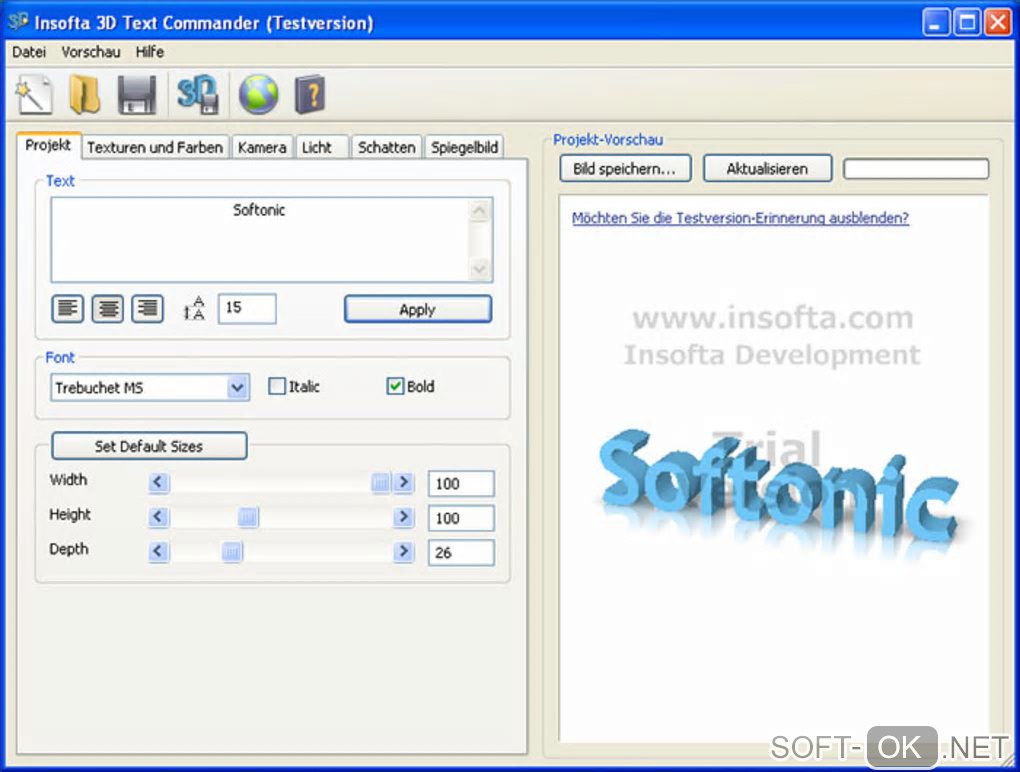Open the Hilfe menu
This screenshot has height=772, width=1020.
pos(150,52)
